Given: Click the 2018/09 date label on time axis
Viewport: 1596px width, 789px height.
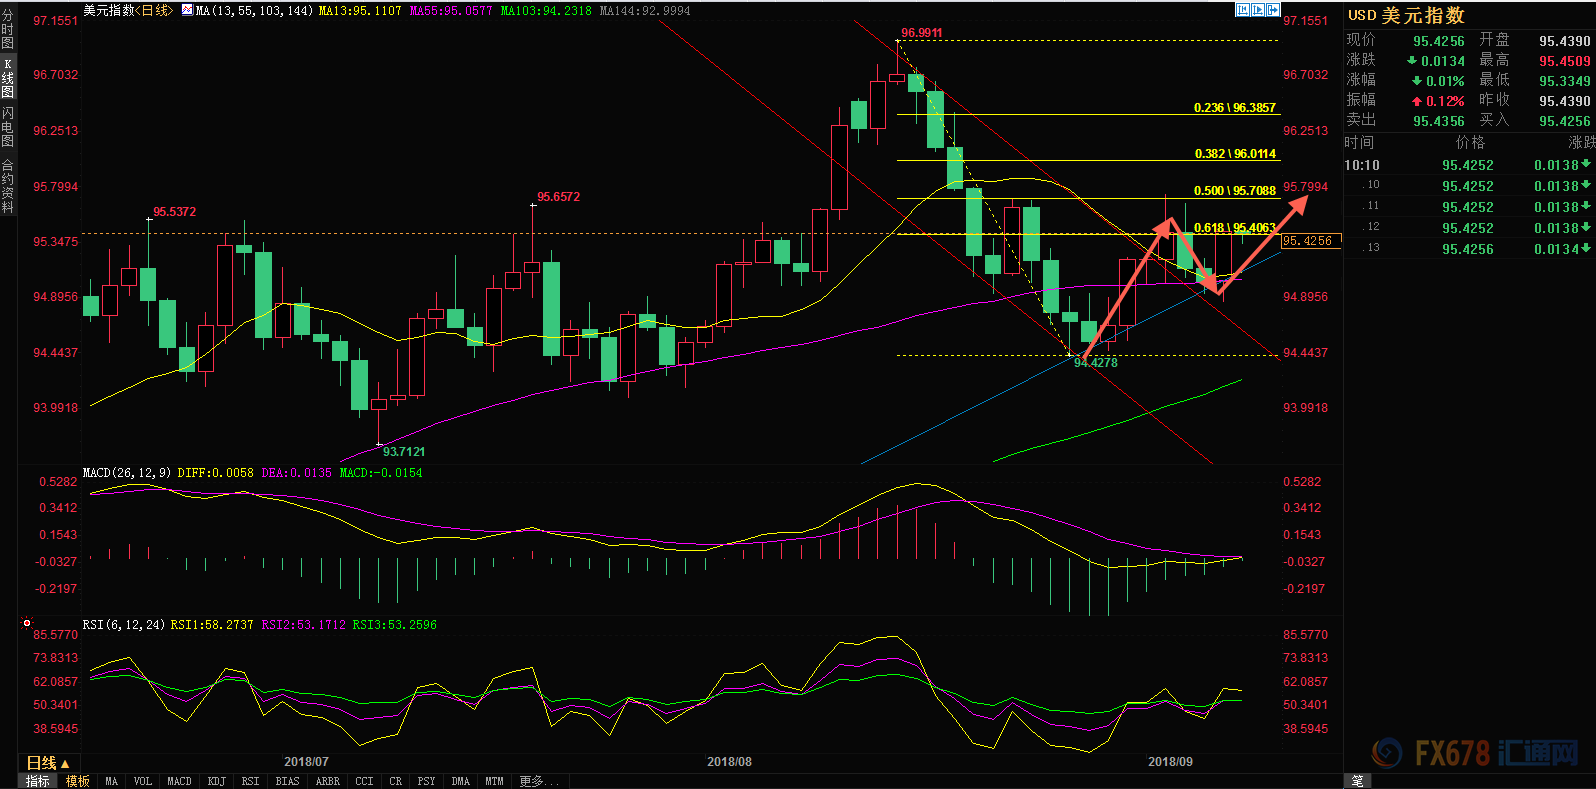Looking at the screenshot, I should click(1170, 762).
